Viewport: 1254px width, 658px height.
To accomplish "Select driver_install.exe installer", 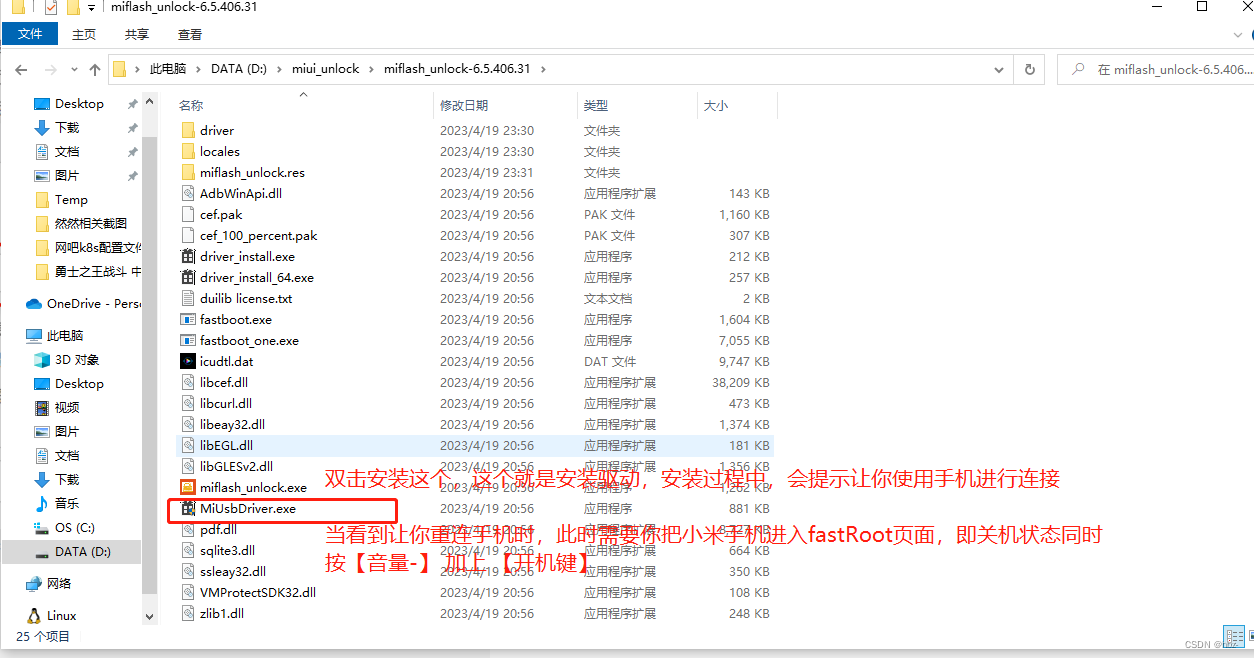I will (247, 256).
